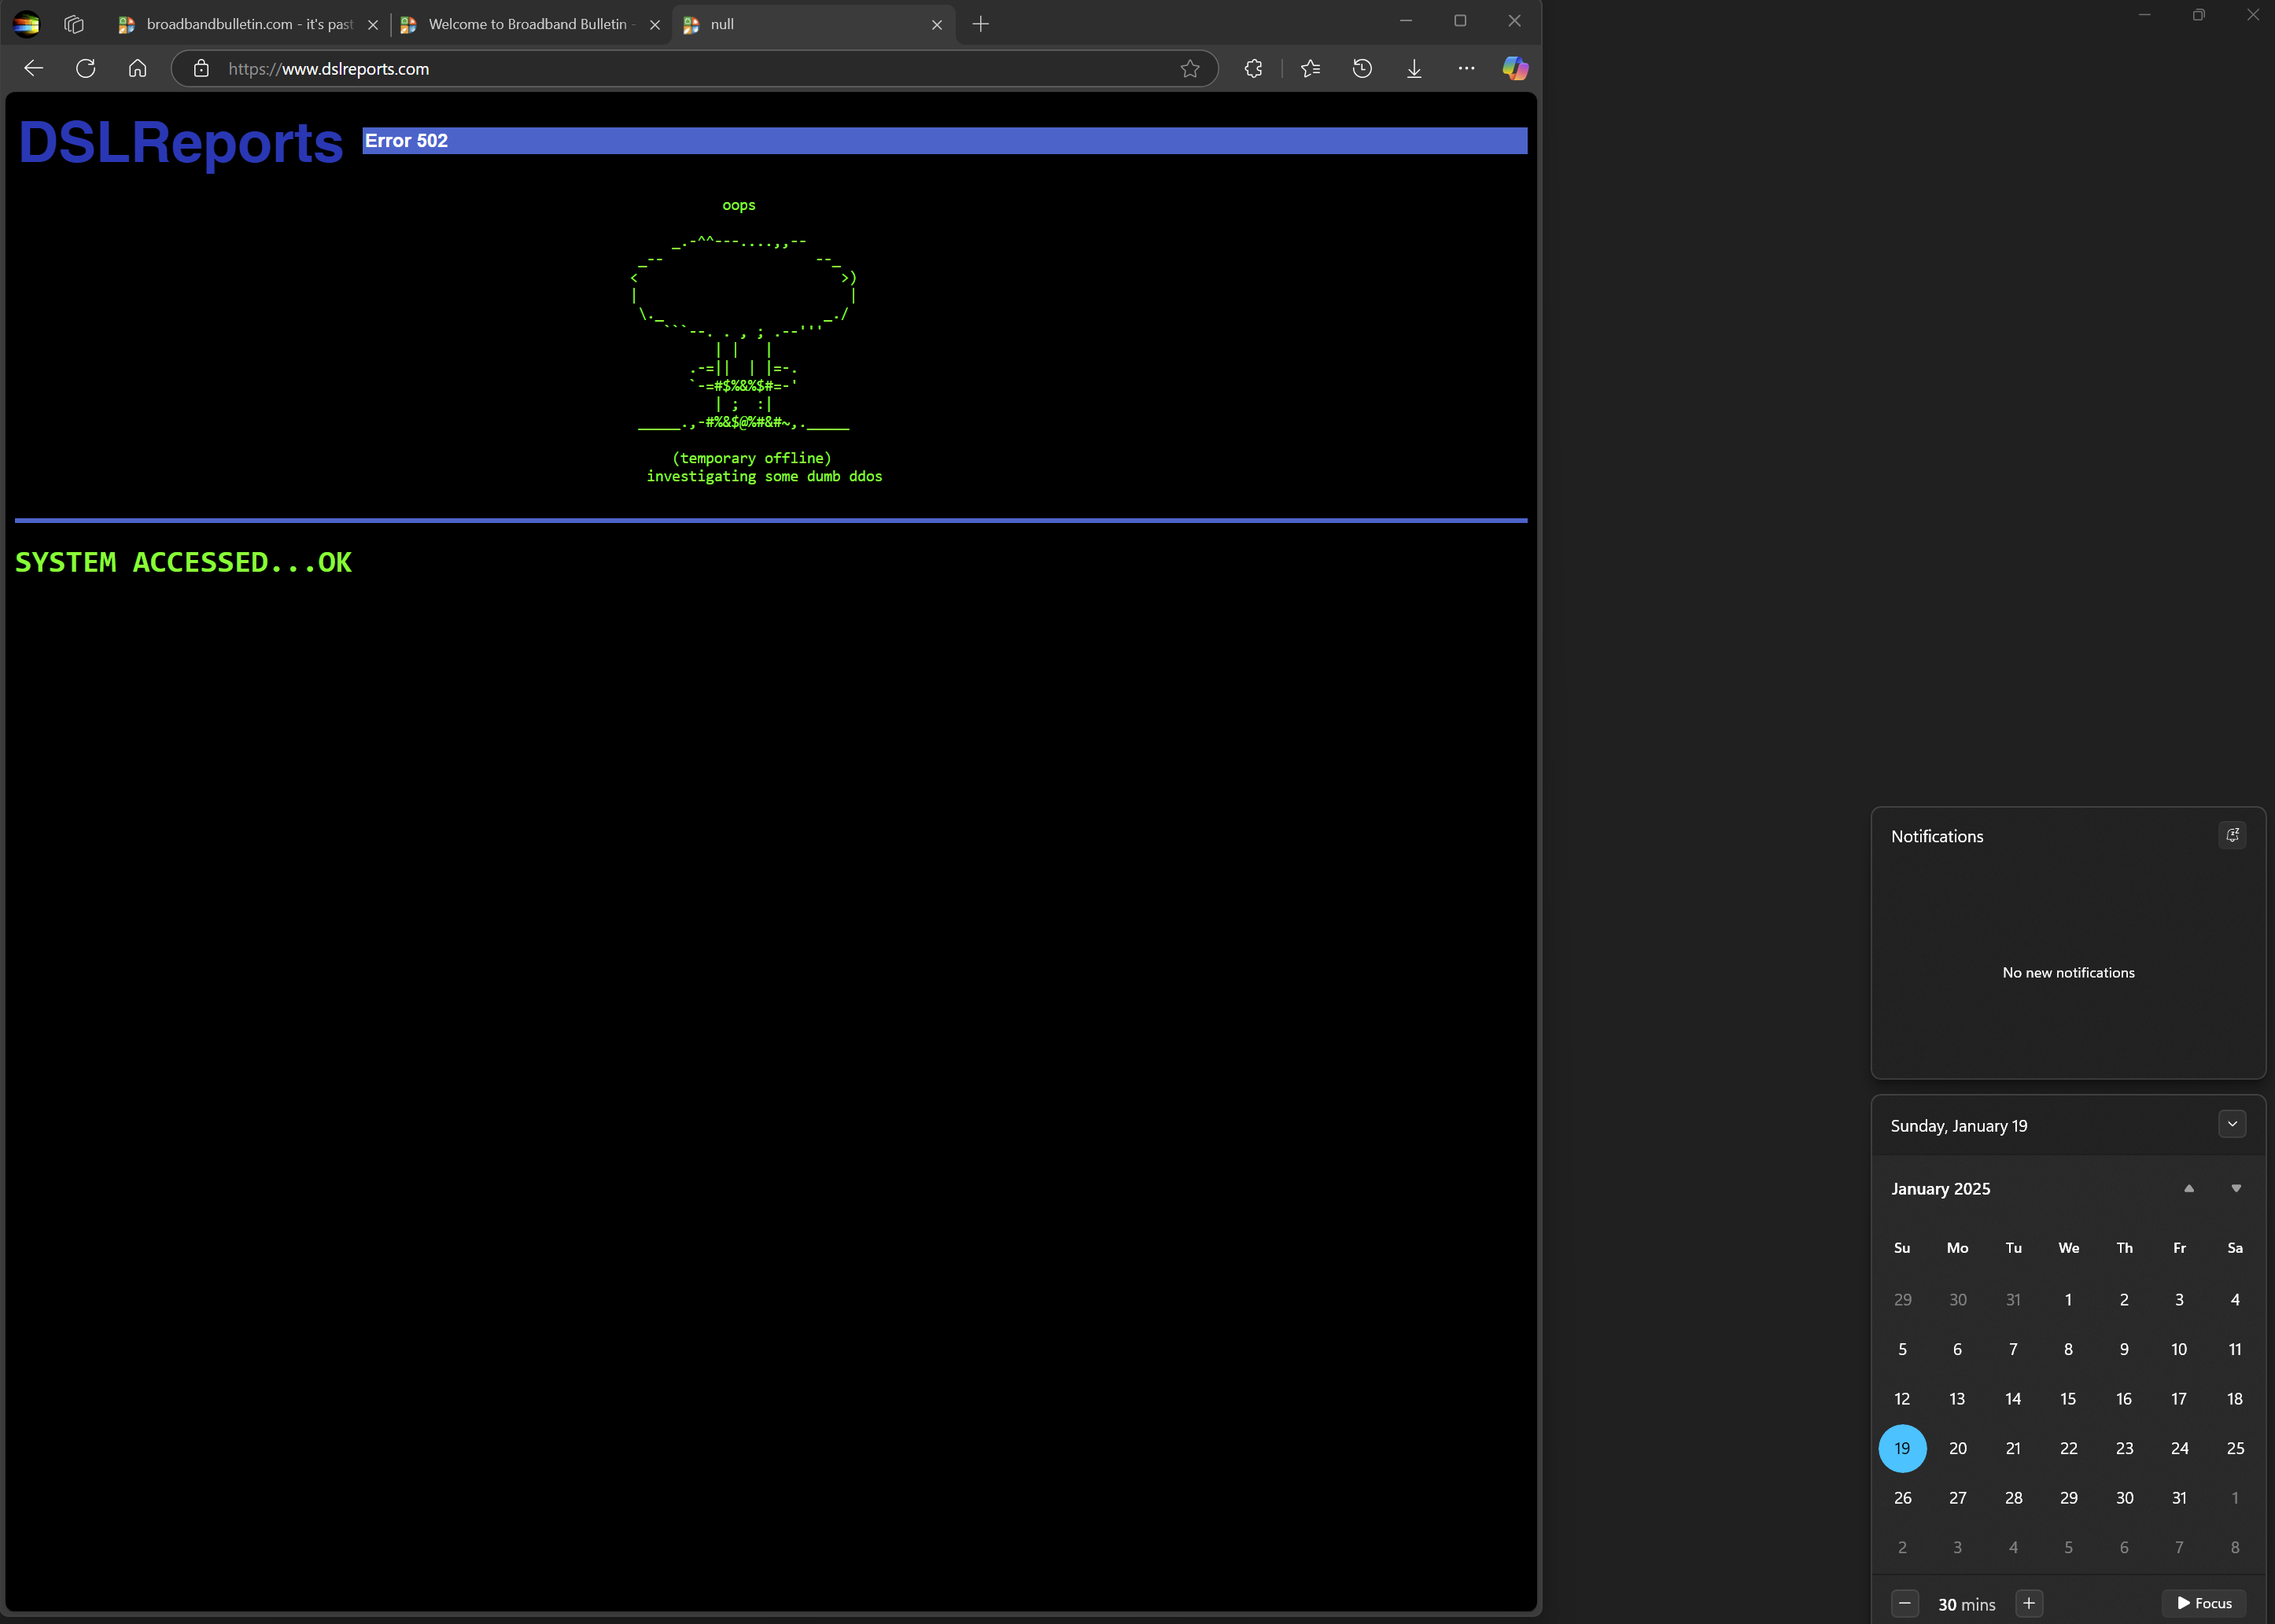Go to the previous calendar month
Screen dimensions: 2275x1624
tap(2189, 1188)
